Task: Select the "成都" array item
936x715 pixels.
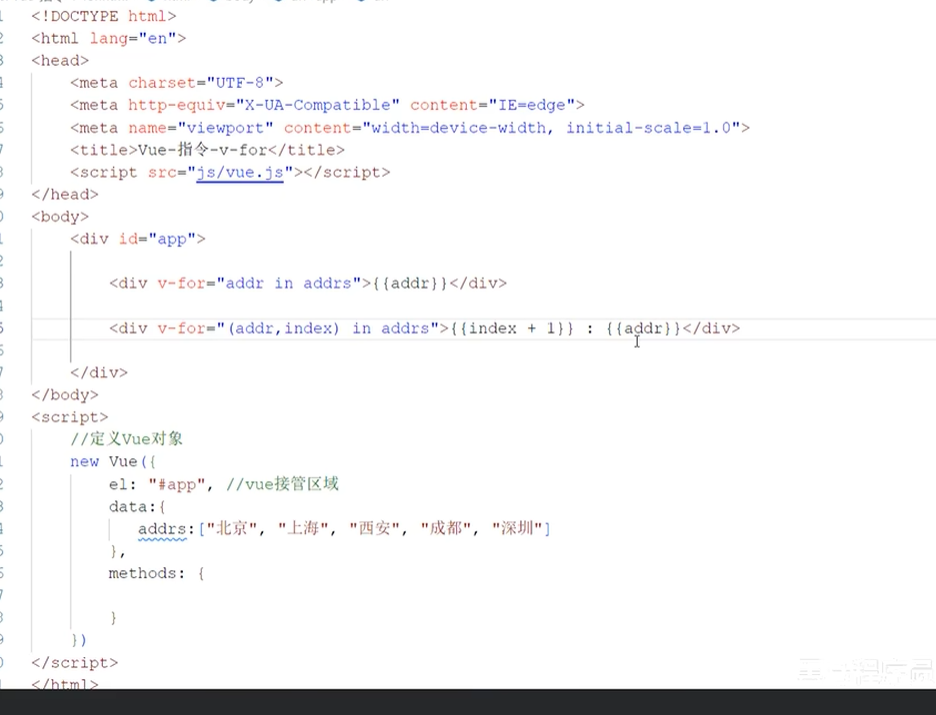Action: [446, 529]
